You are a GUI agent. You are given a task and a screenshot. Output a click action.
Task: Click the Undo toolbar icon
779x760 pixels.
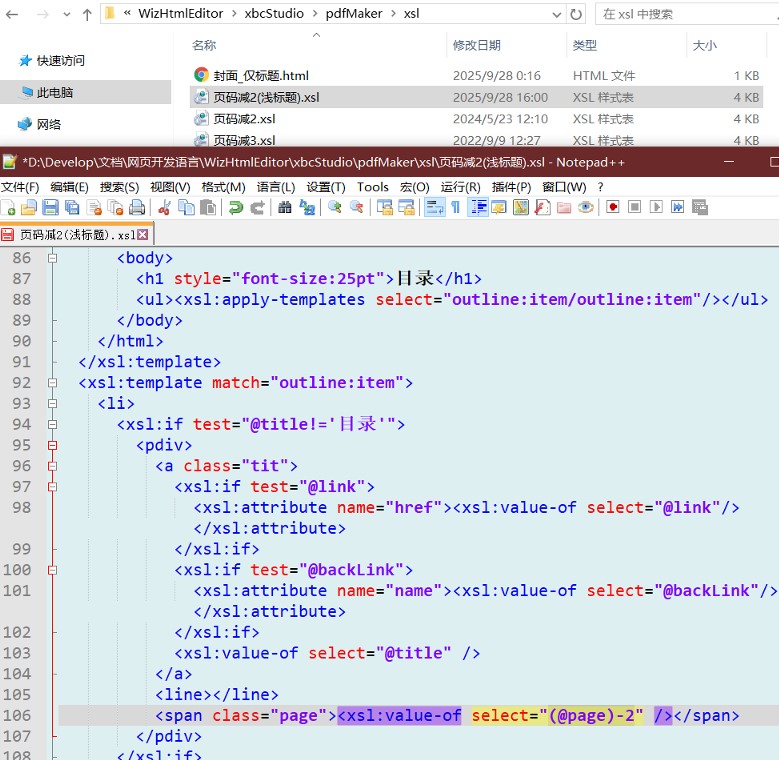click(236, 207)
